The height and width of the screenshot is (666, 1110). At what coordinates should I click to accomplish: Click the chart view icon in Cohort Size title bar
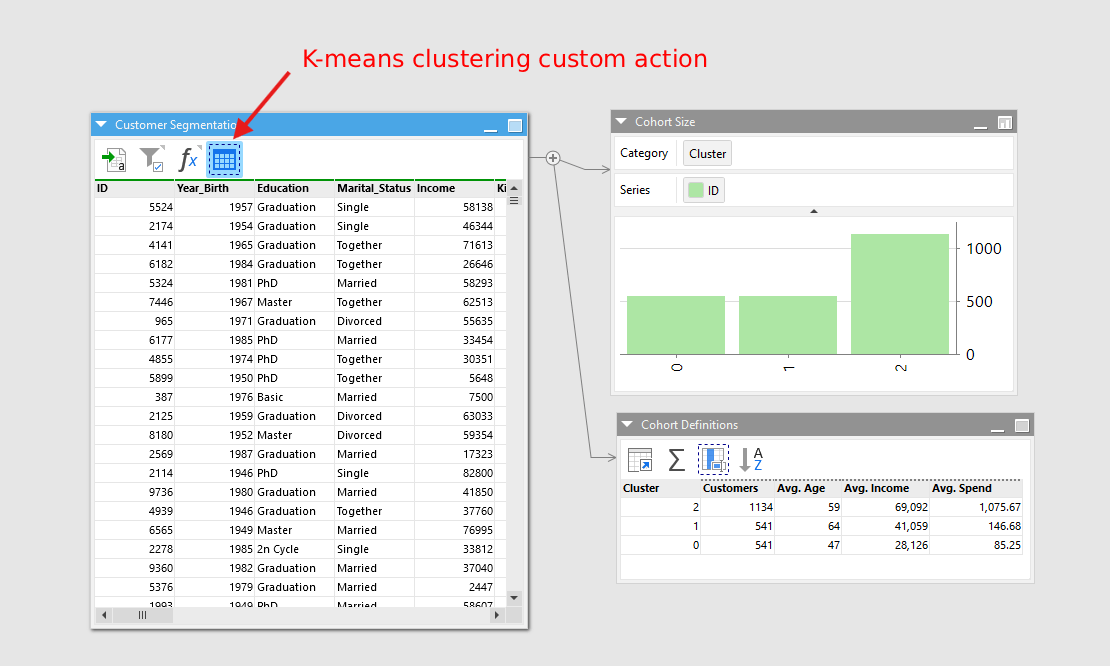click(1005, 122)
